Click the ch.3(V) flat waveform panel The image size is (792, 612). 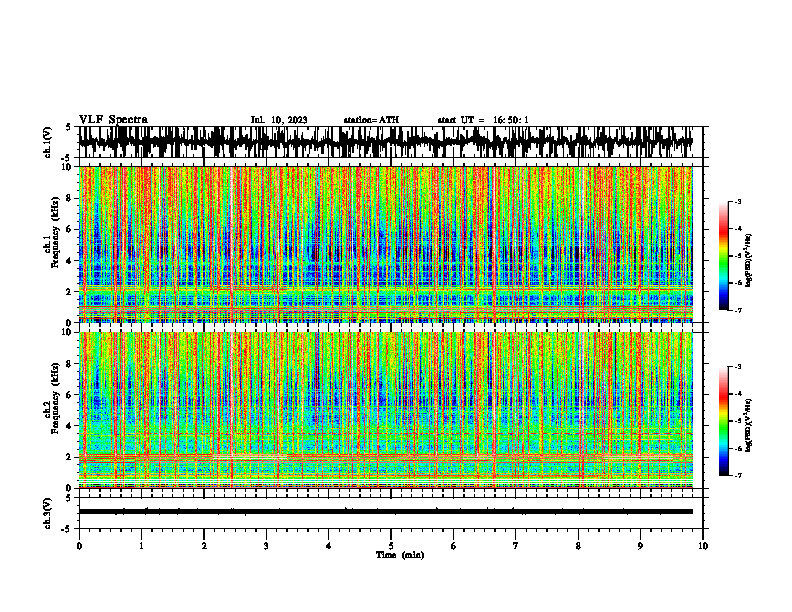point(390,513)
